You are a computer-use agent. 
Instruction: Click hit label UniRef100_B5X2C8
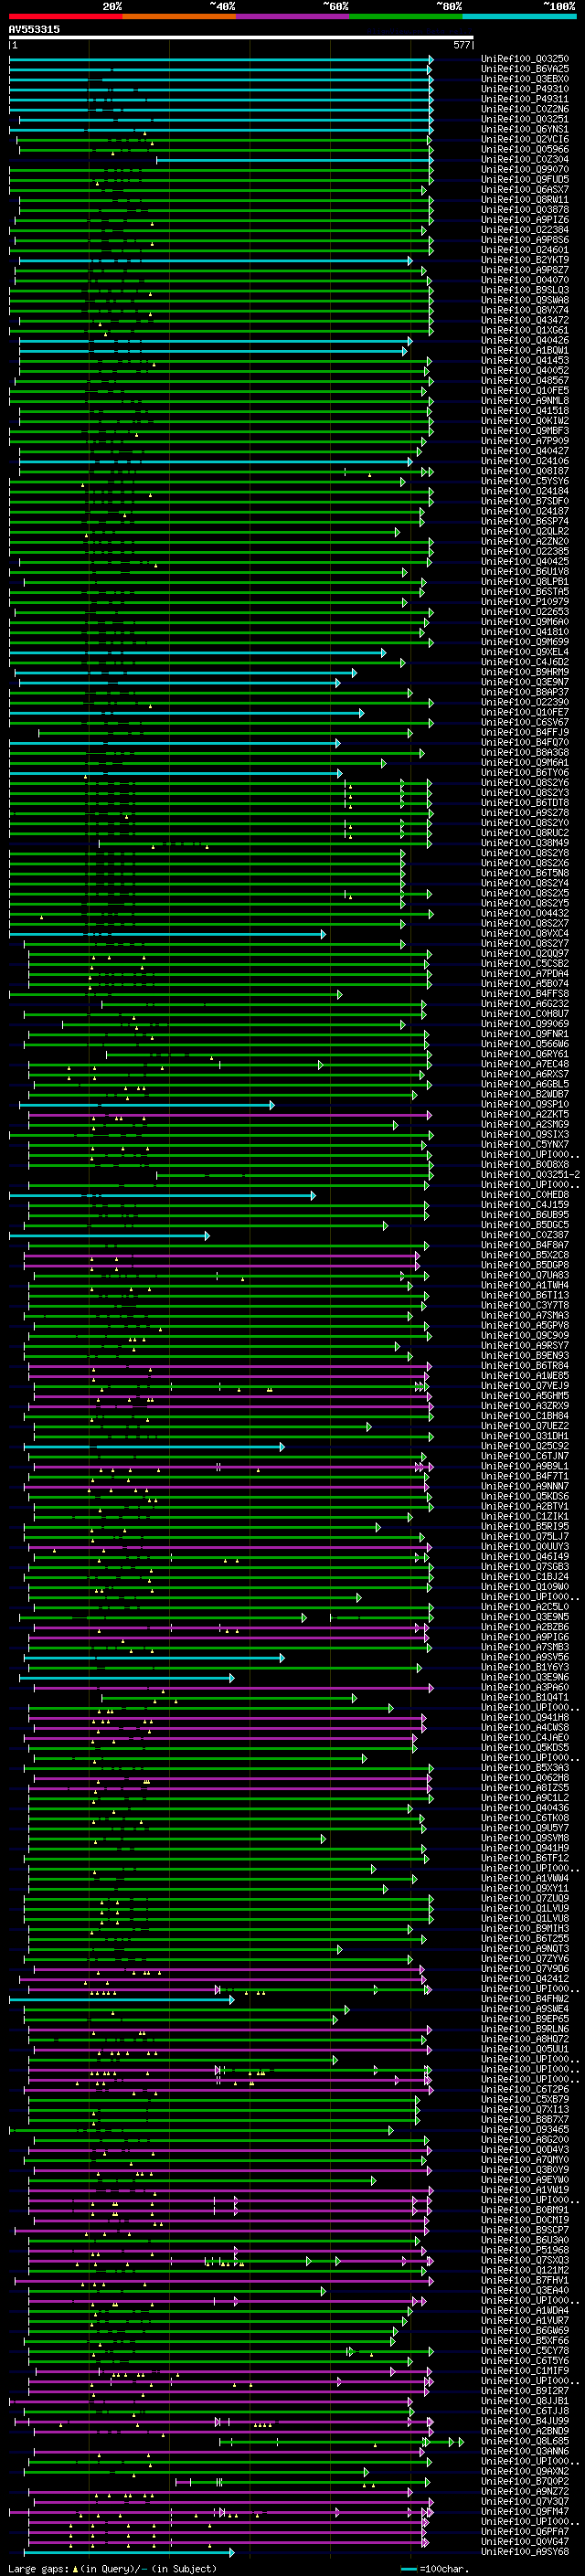click(525, 1255)
